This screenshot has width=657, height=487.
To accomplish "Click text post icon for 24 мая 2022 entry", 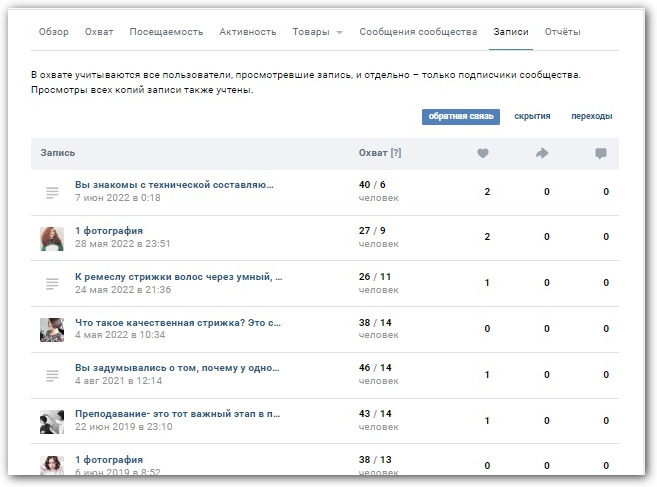I will click(x=52, y=284).
